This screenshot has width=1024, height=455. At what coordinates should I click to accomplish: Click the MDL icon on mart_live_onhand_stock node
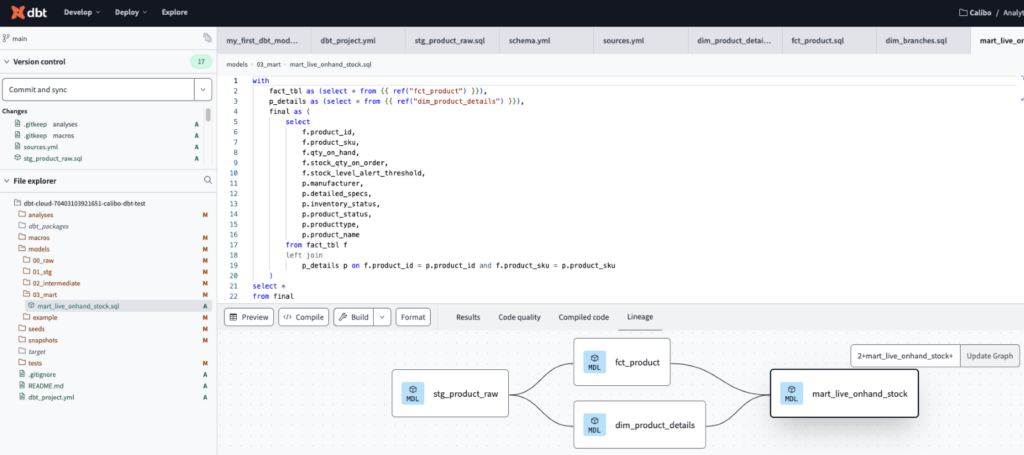791,394
